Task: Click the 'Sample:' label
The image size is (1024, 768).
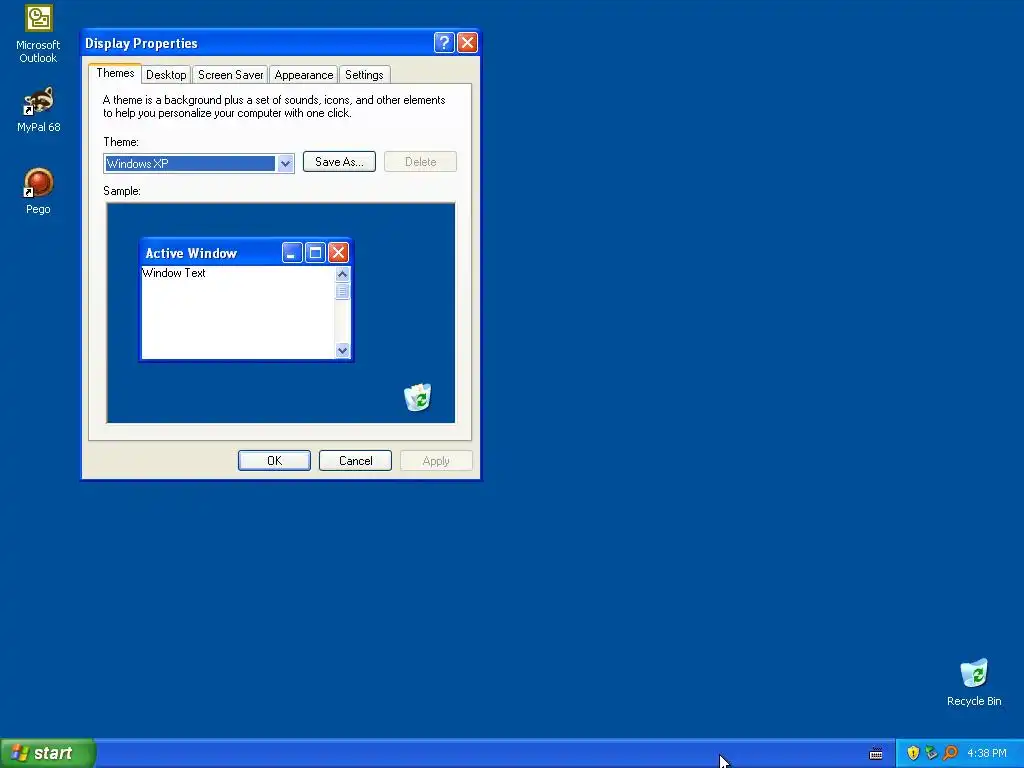Action: click(121, 191)
